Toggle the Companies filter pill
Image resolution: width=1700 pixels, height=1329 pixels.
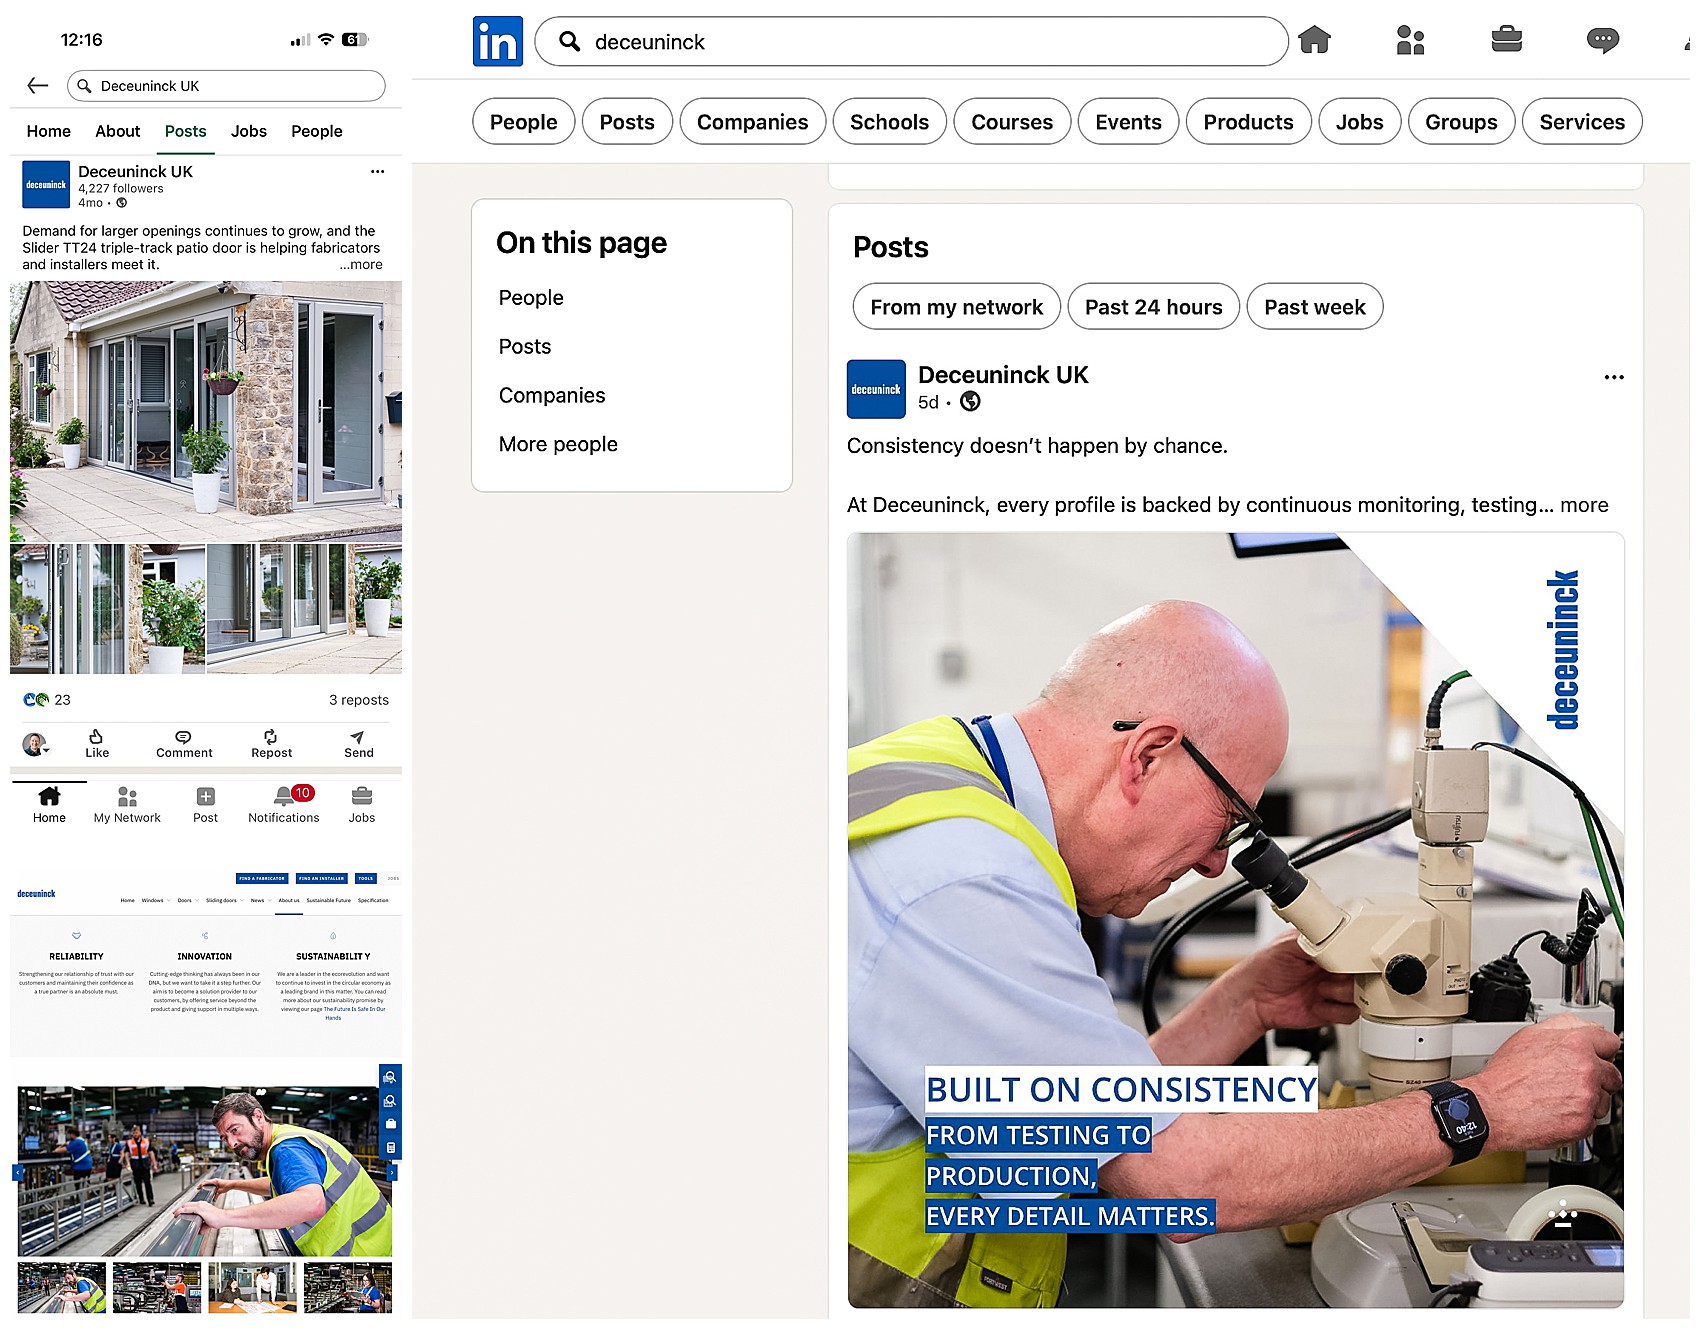pos(753,122)
